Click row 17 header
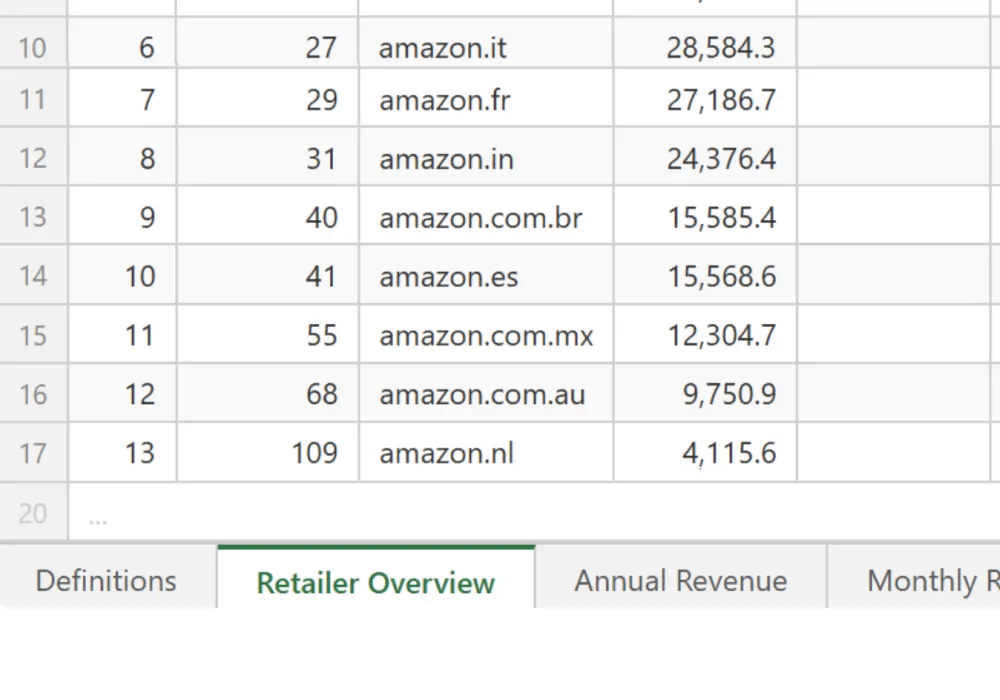 (33, 453)
